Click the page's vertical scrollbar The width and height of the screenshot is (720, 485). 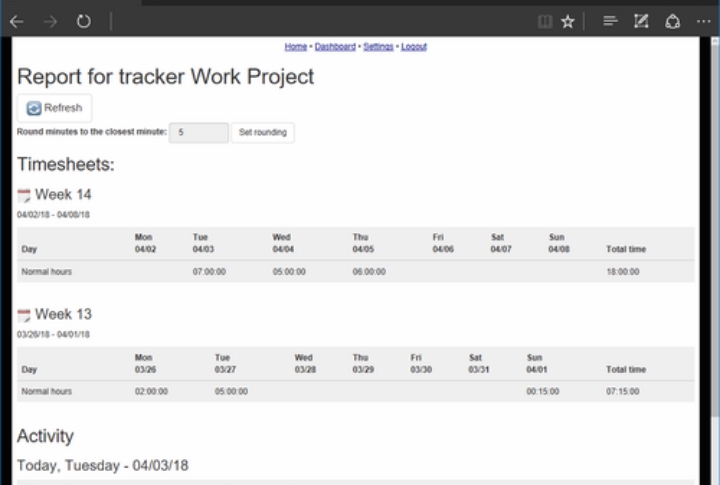pos(714,250)
